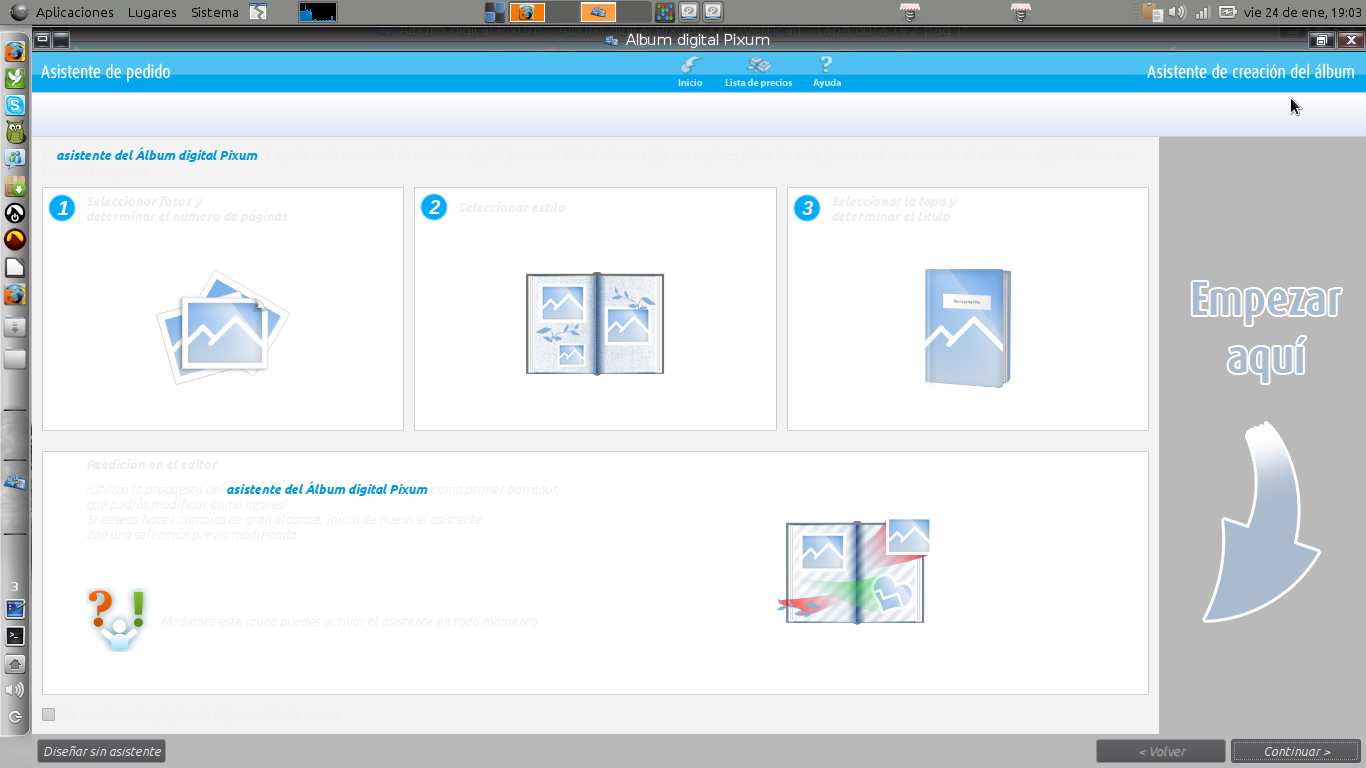This screenshot has width=1366, height=768.
Task: Click the Volver button
Action: click(1161, 751)
